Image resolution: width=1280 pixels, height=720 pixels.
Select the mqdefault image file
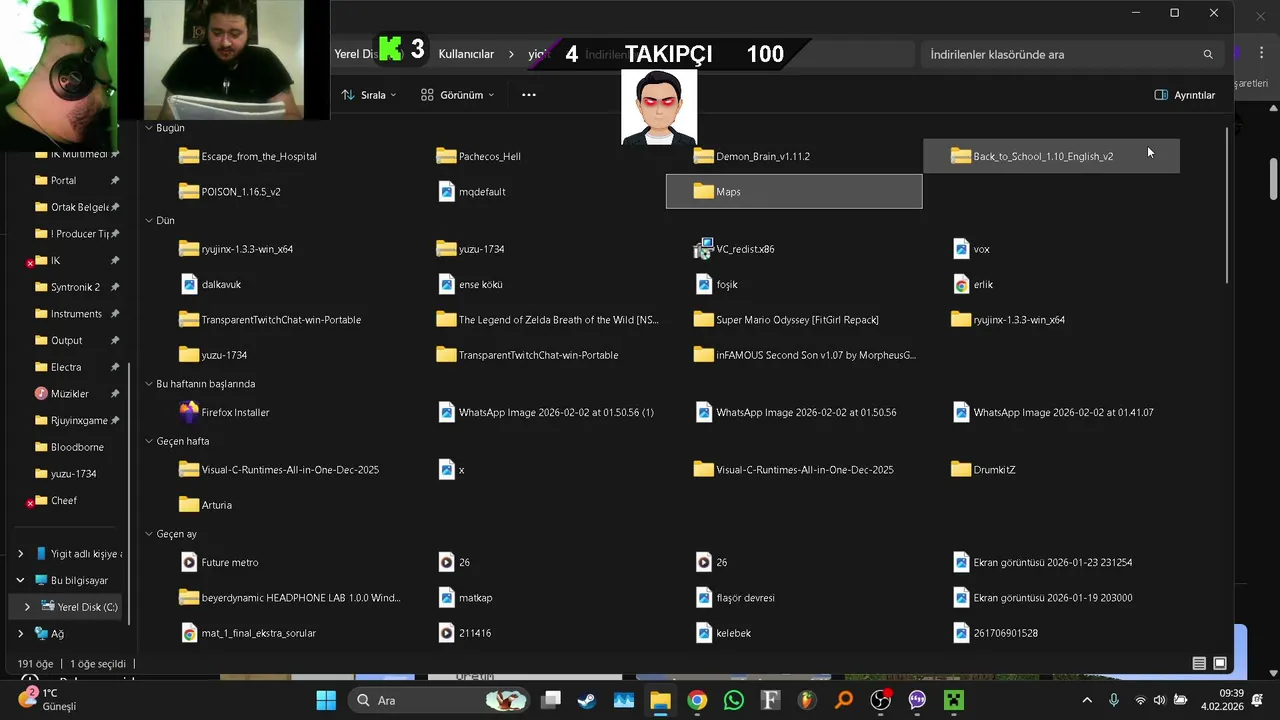click(x=472, y=191)
